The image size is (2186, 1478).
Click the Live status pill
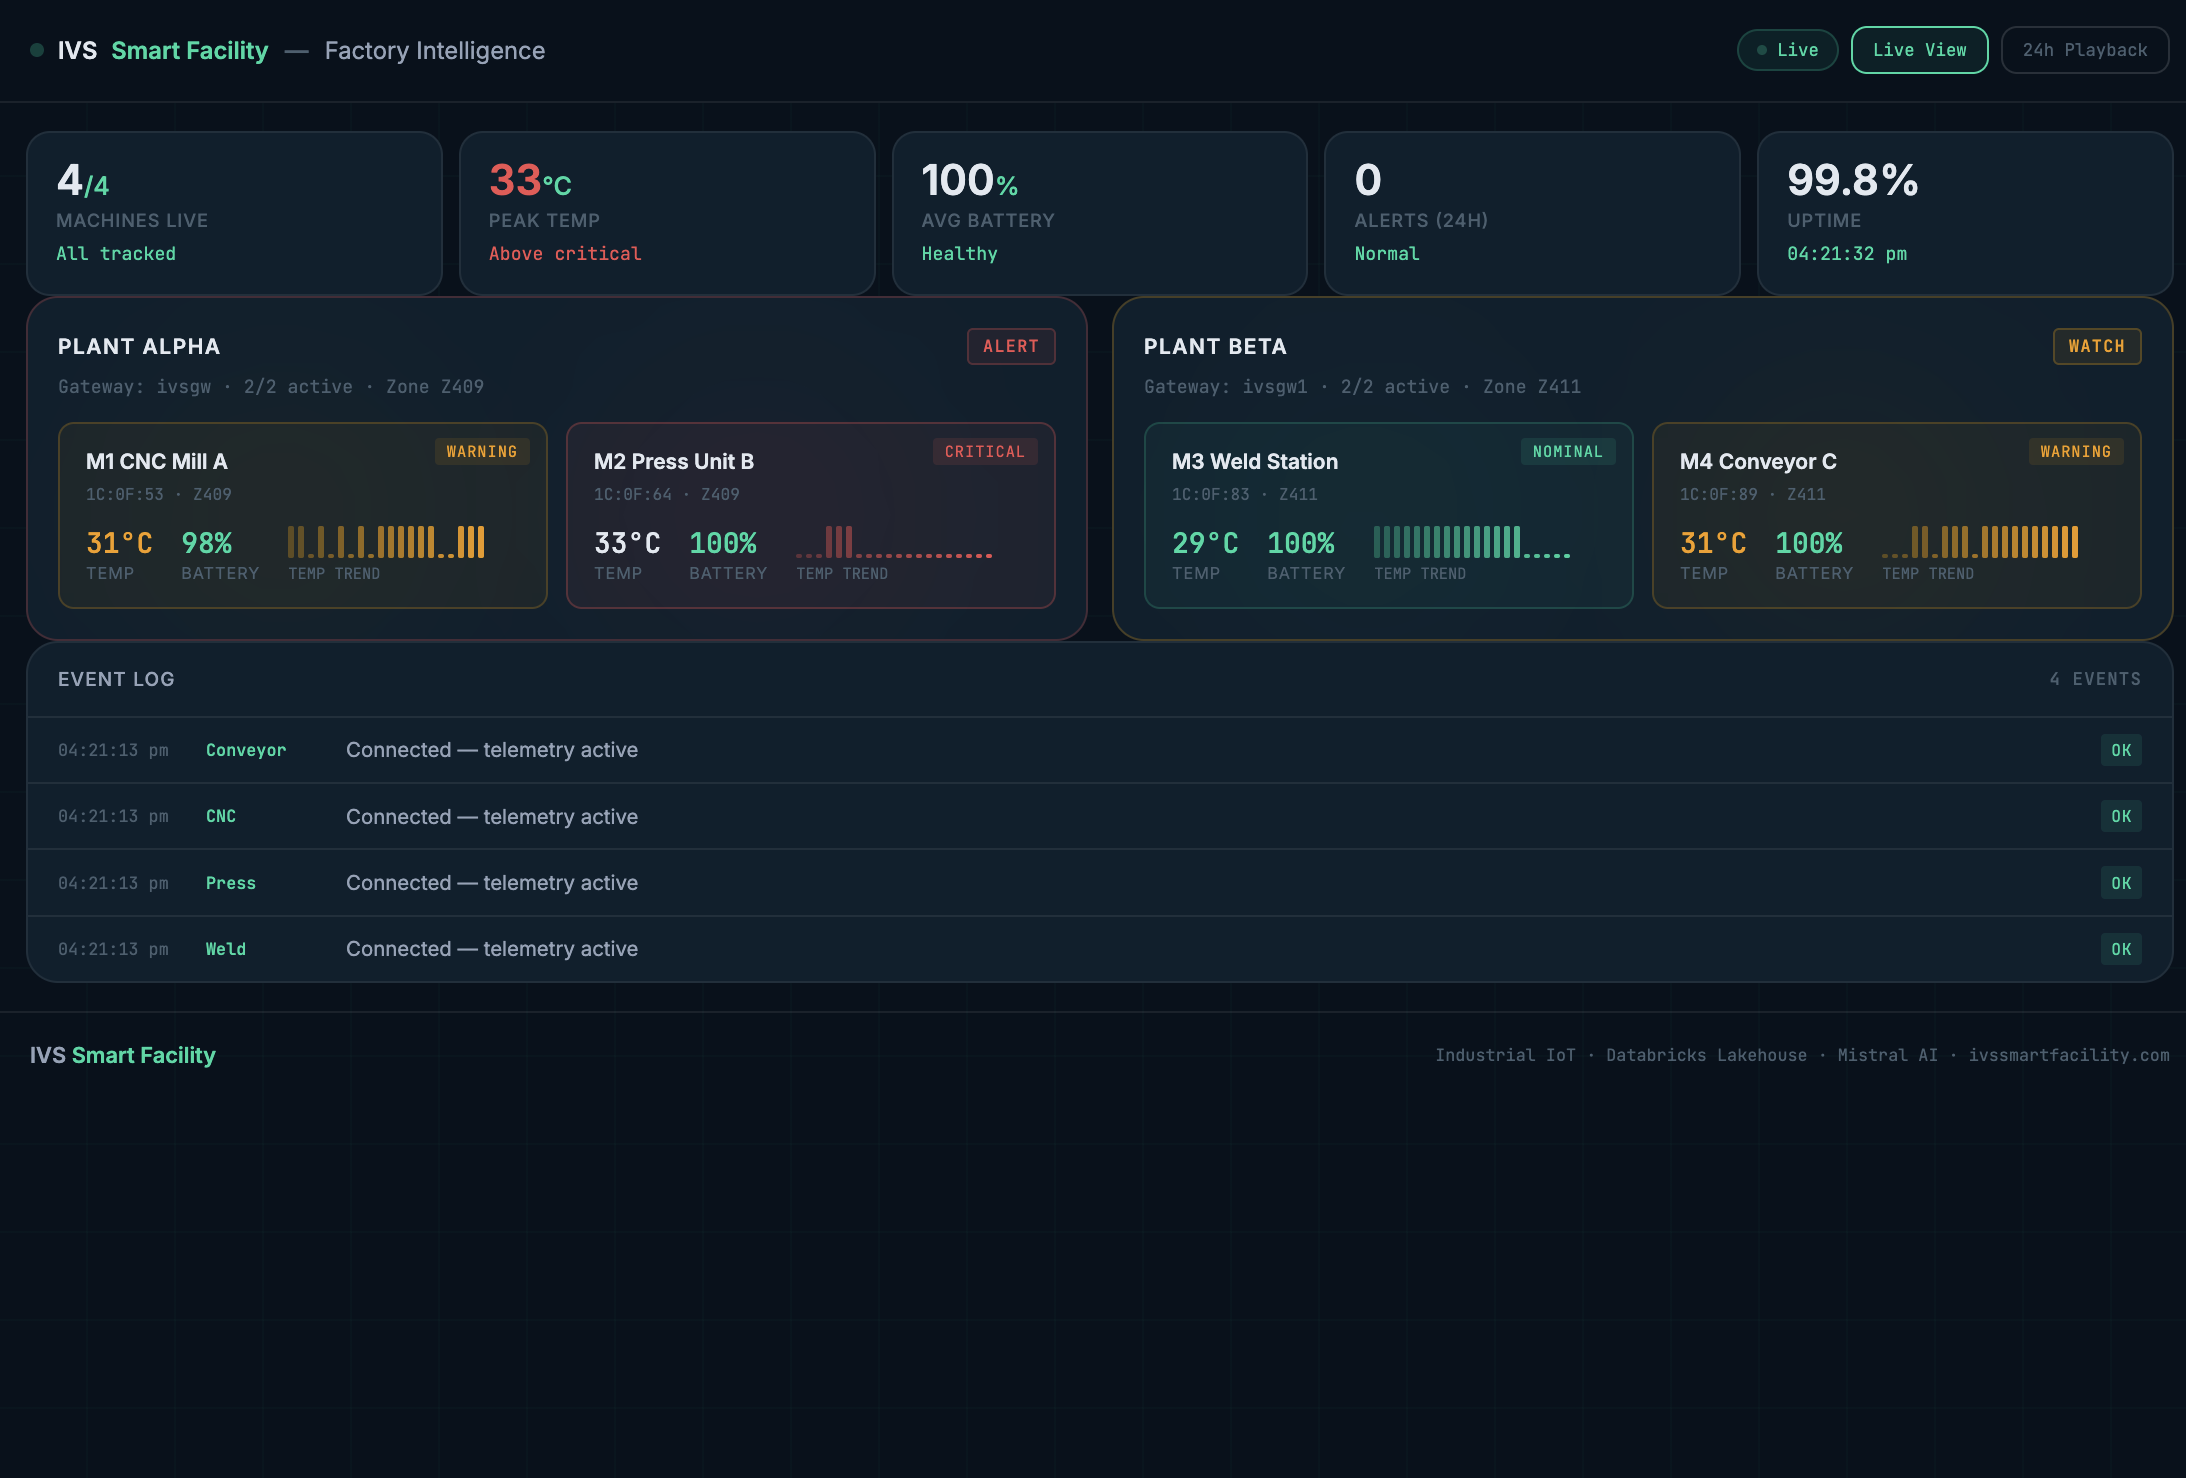pos(1787,50)
